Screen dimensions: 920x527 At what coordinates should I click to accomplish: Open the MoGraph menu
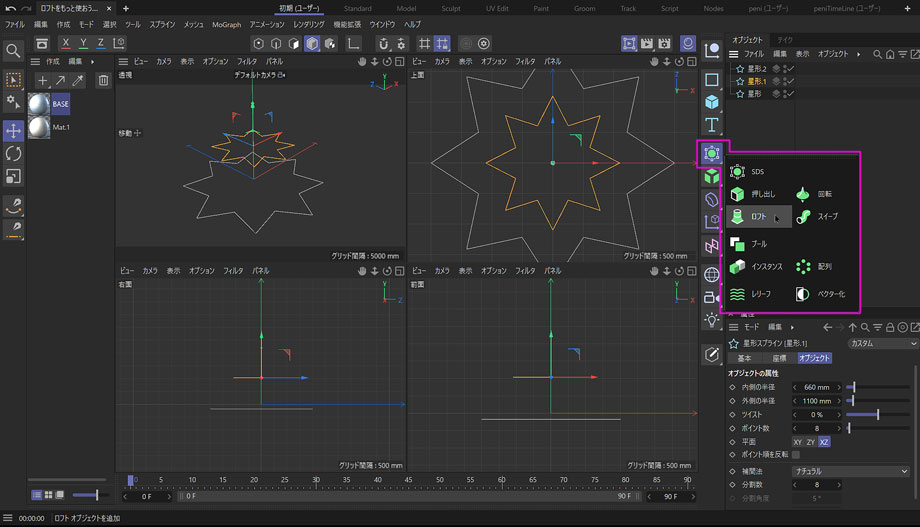coord(226,24)
